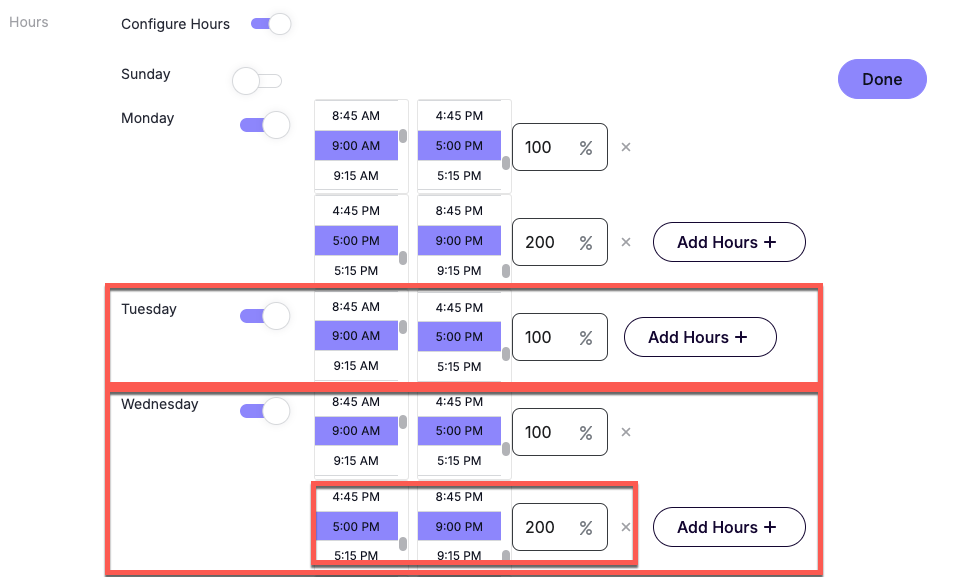
Task: Edit Monday's 100 percent field
Action: [x=559, y=147]
